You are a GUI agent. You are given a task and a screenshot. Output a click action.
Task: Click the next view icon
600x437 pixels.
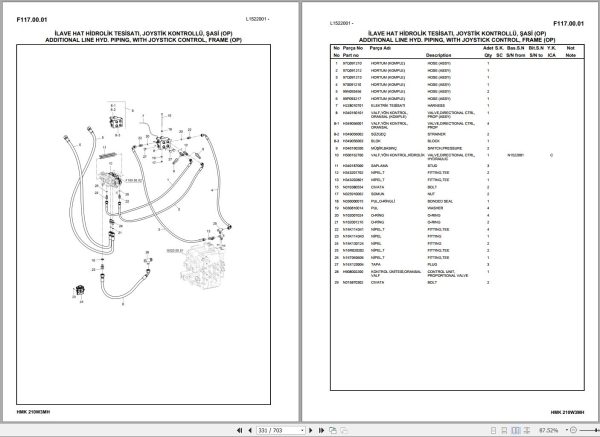[x=344, y=430]
